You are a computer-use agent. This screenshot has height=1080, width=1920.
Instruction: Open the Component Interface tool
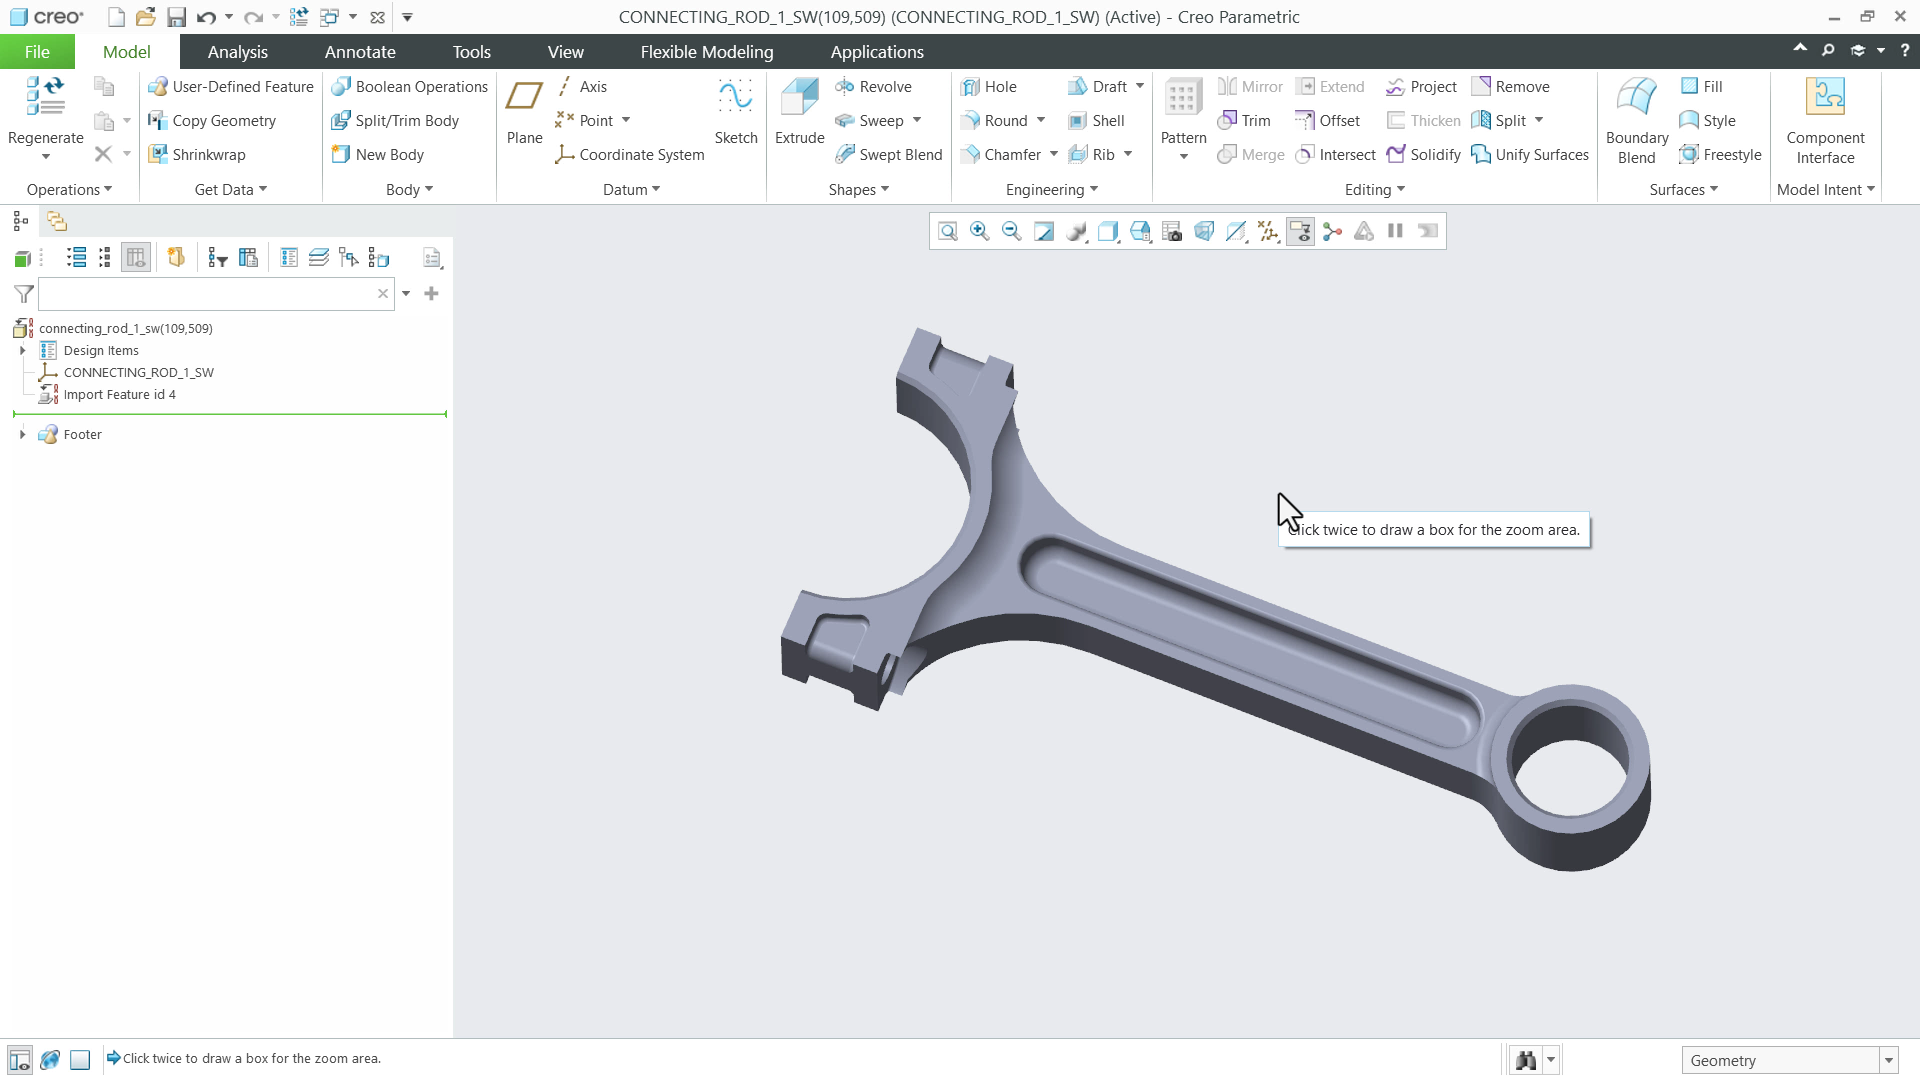point(1825,120)
